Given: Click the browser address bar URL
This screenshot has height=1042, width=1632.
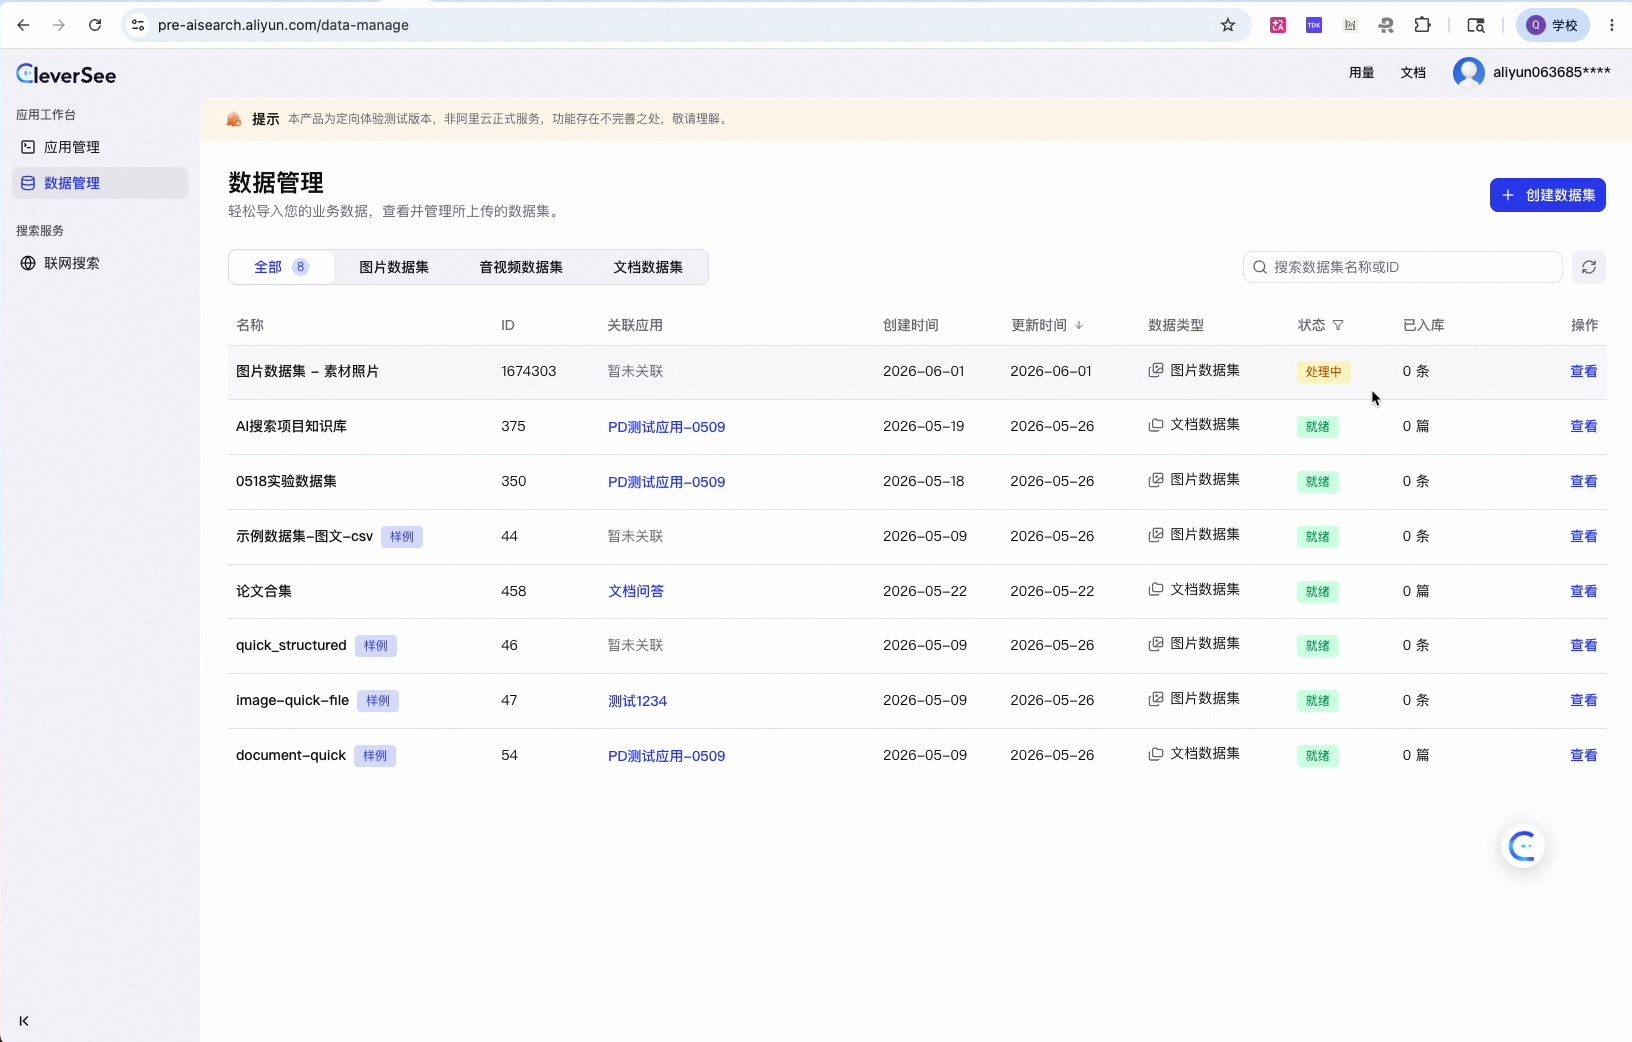Looking at the screenshot, I should [x=283, y=25].
